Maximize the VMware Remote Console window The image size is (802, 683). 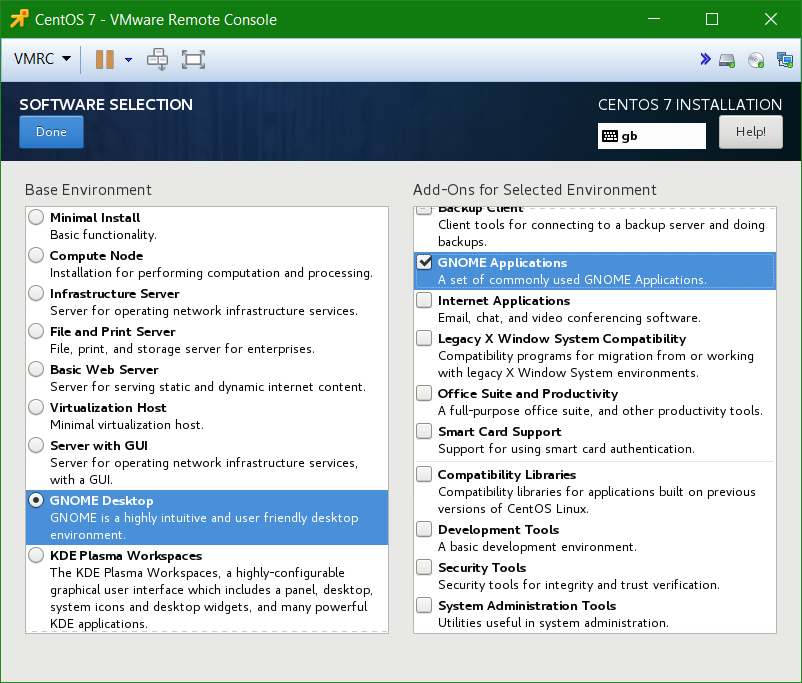click(x=712, y=19)
